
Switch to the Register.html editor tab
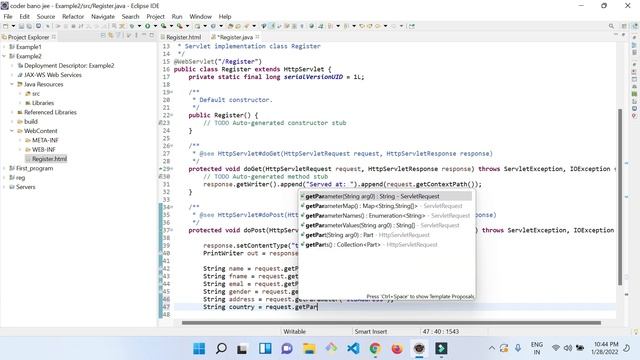181,37
